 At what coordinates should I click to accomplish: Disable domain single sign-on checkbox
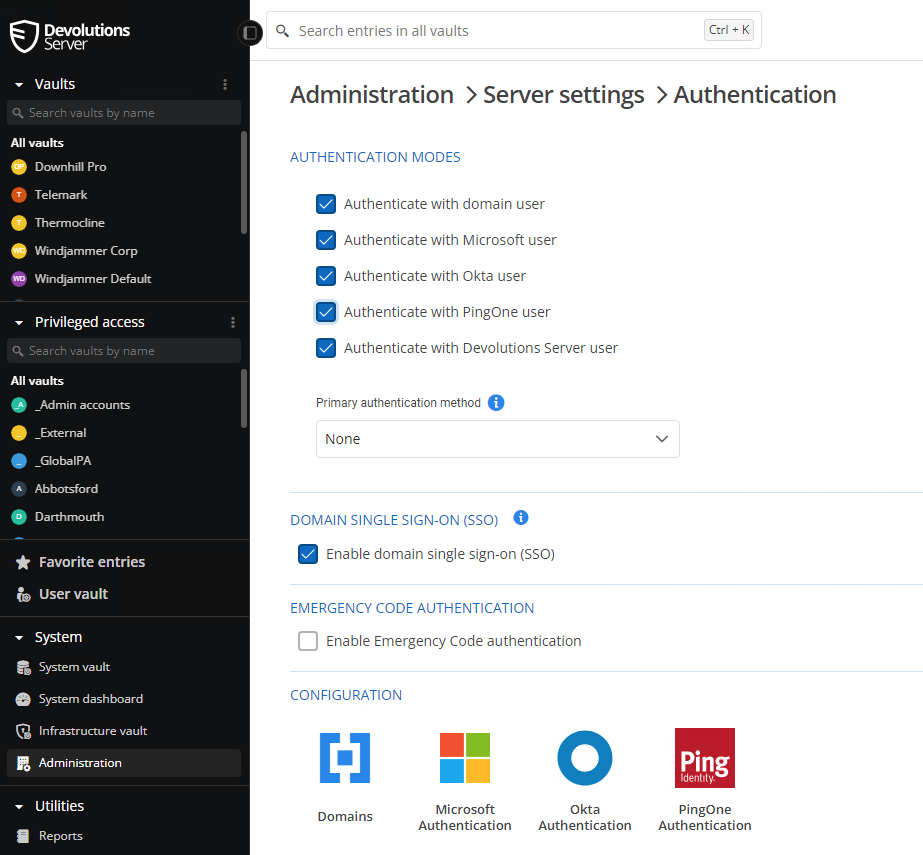308,554
